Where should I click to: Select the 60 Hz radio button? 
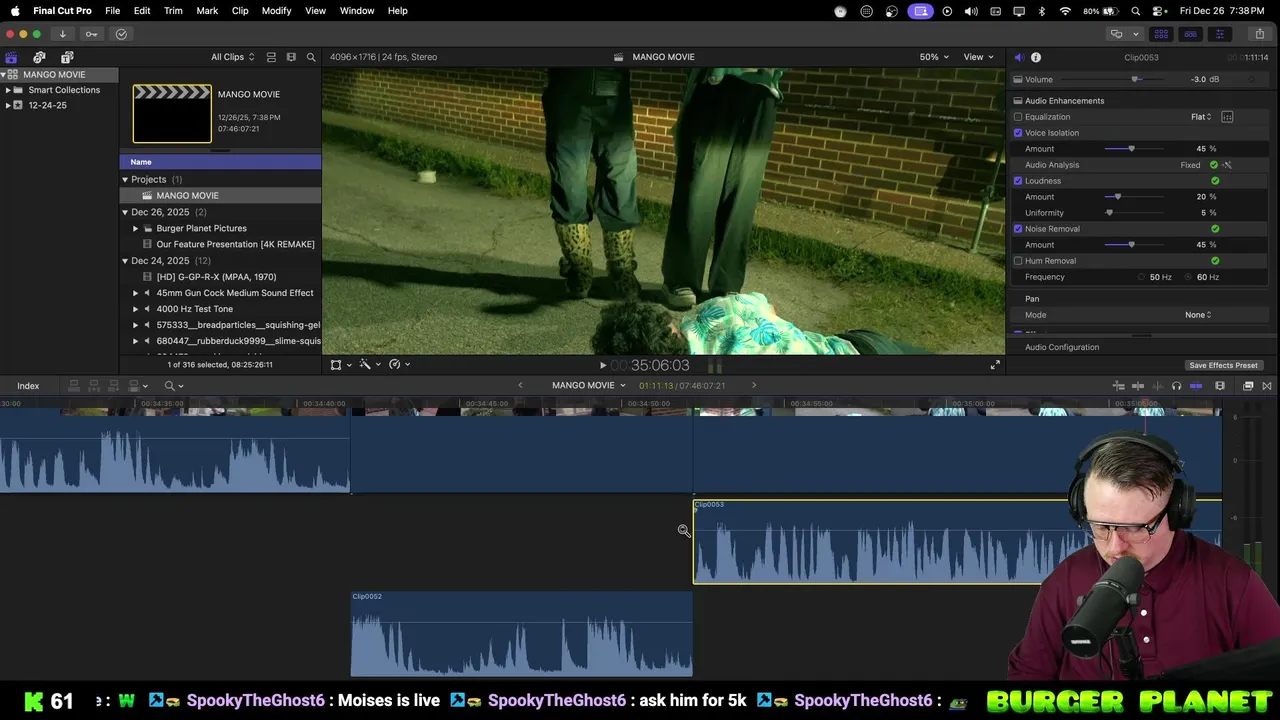tap(1189, 277)
